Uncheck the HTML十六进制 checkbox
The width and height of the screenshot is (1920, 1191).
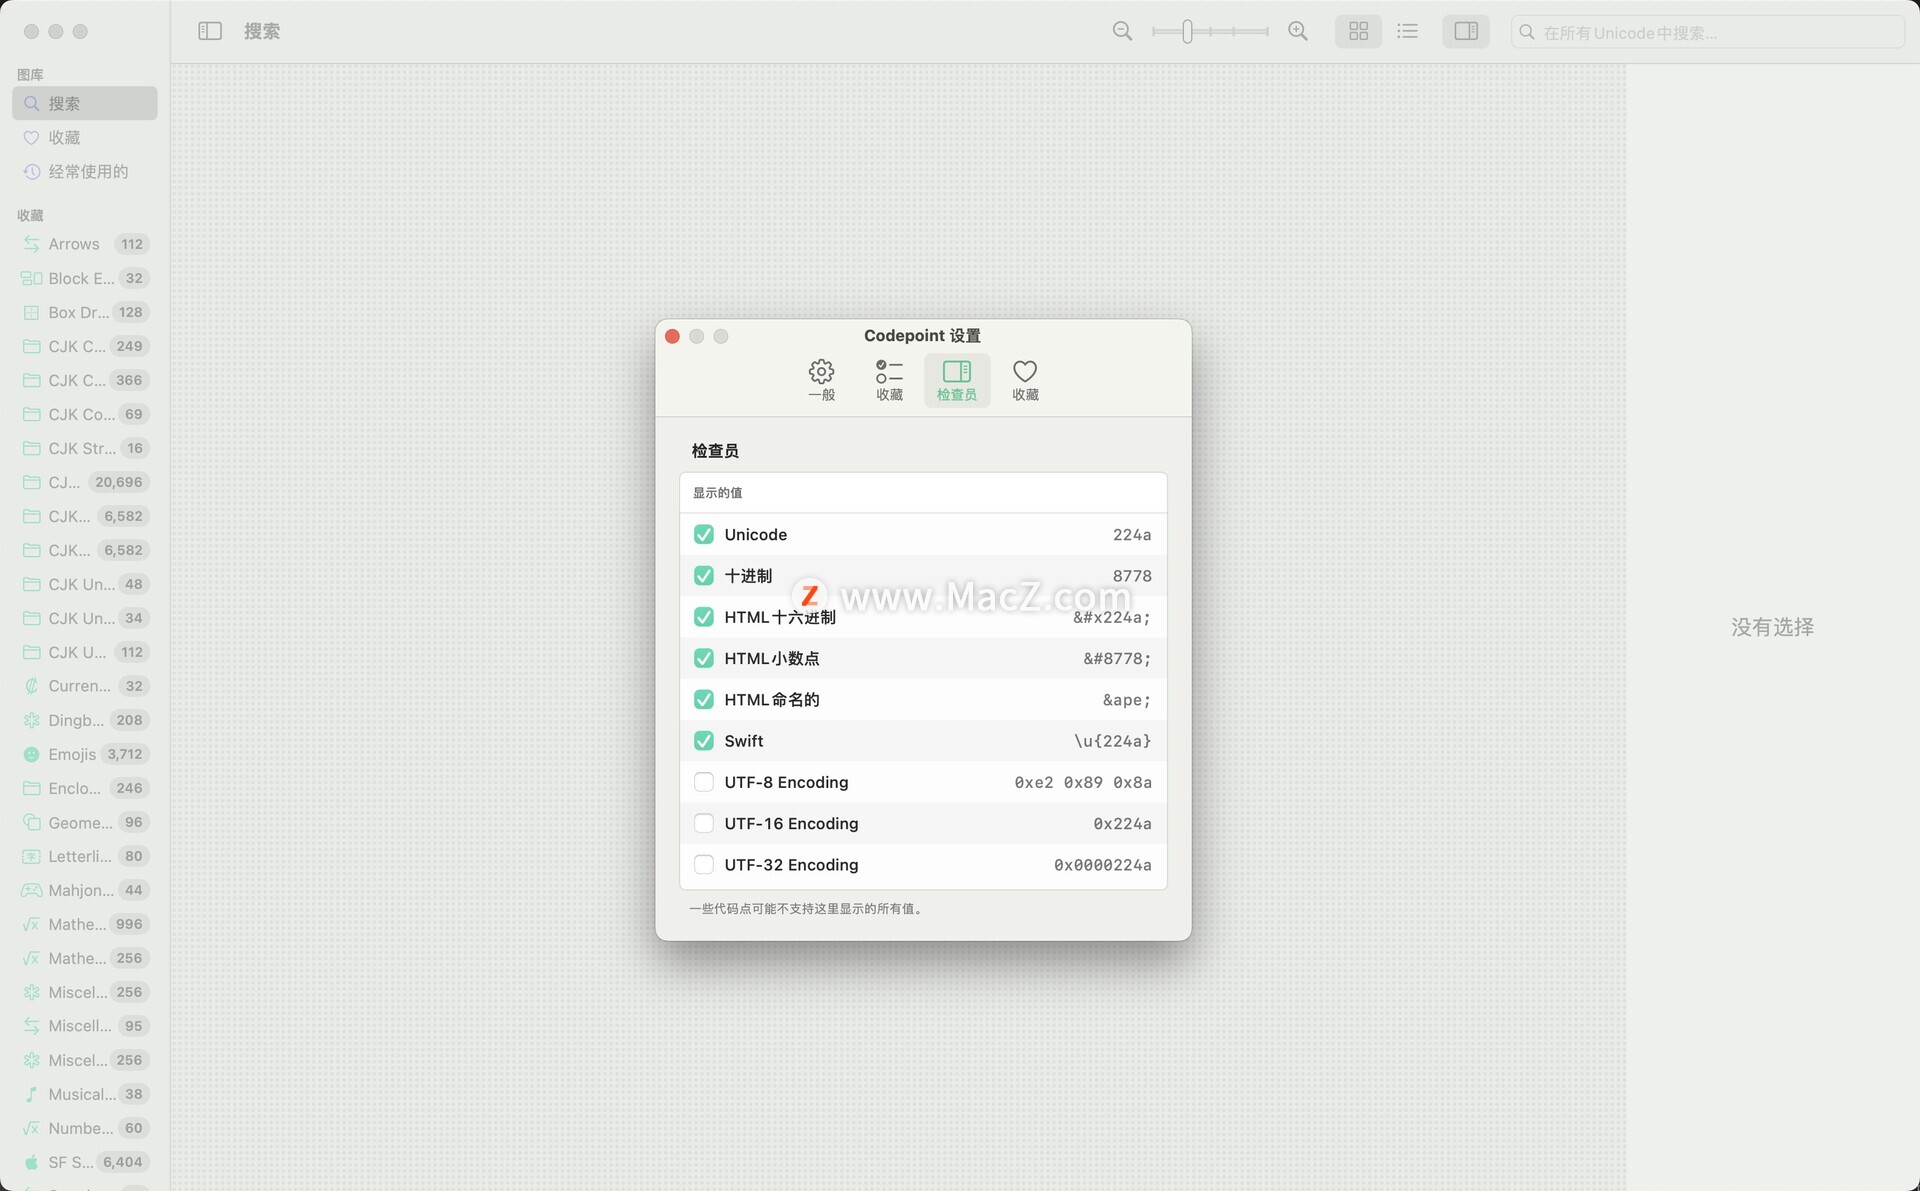[x=704, y=617]
